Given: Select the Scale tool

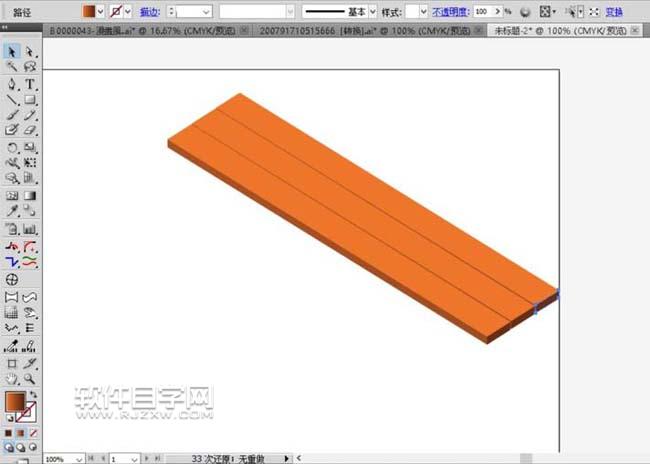Looking at the screenshot, I should (29, 147).
